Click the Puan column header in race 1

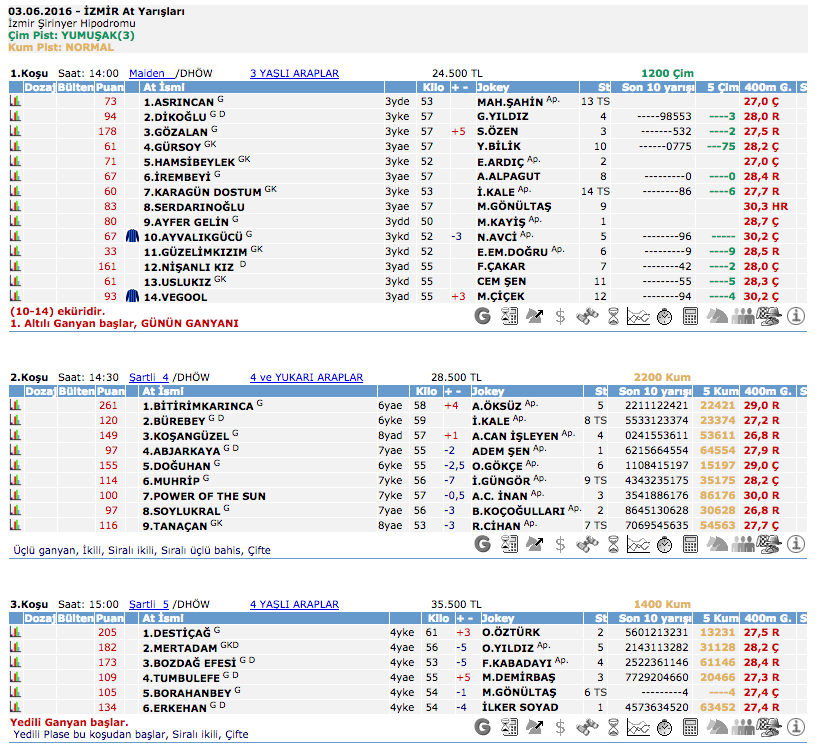tap(110, 87)
